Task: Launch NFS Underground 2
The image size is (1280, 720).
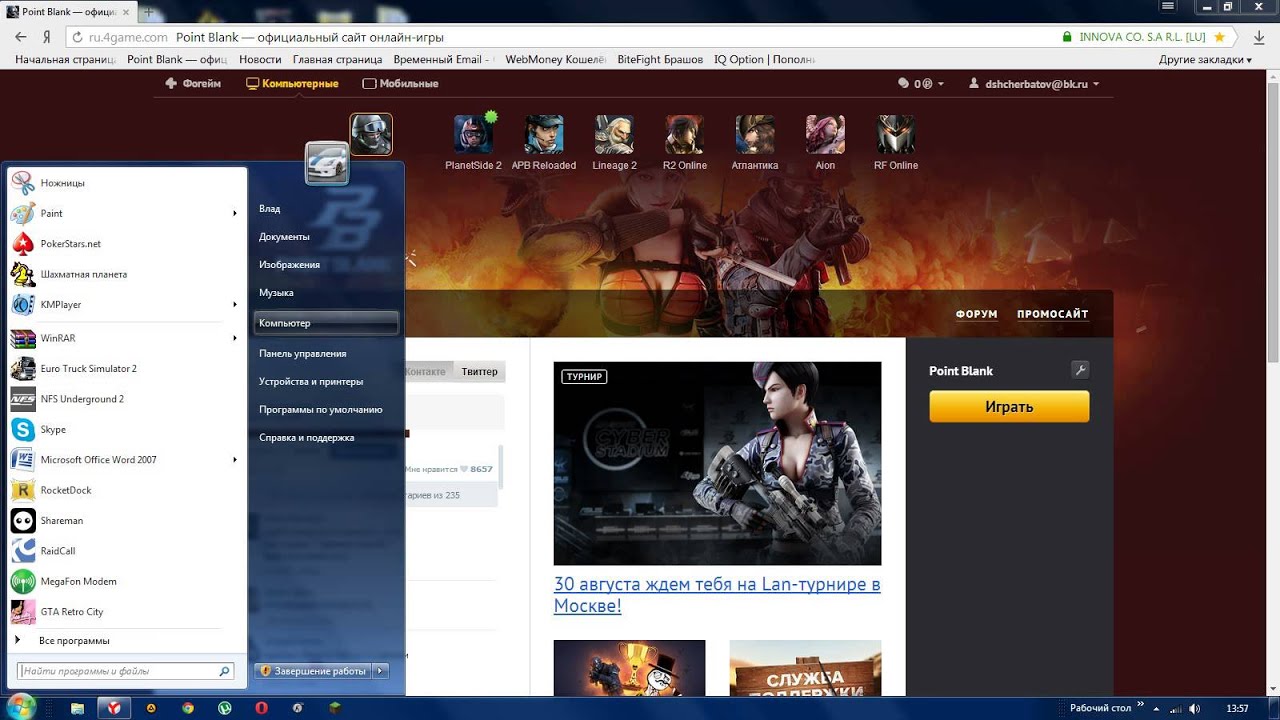Action: 127,399
